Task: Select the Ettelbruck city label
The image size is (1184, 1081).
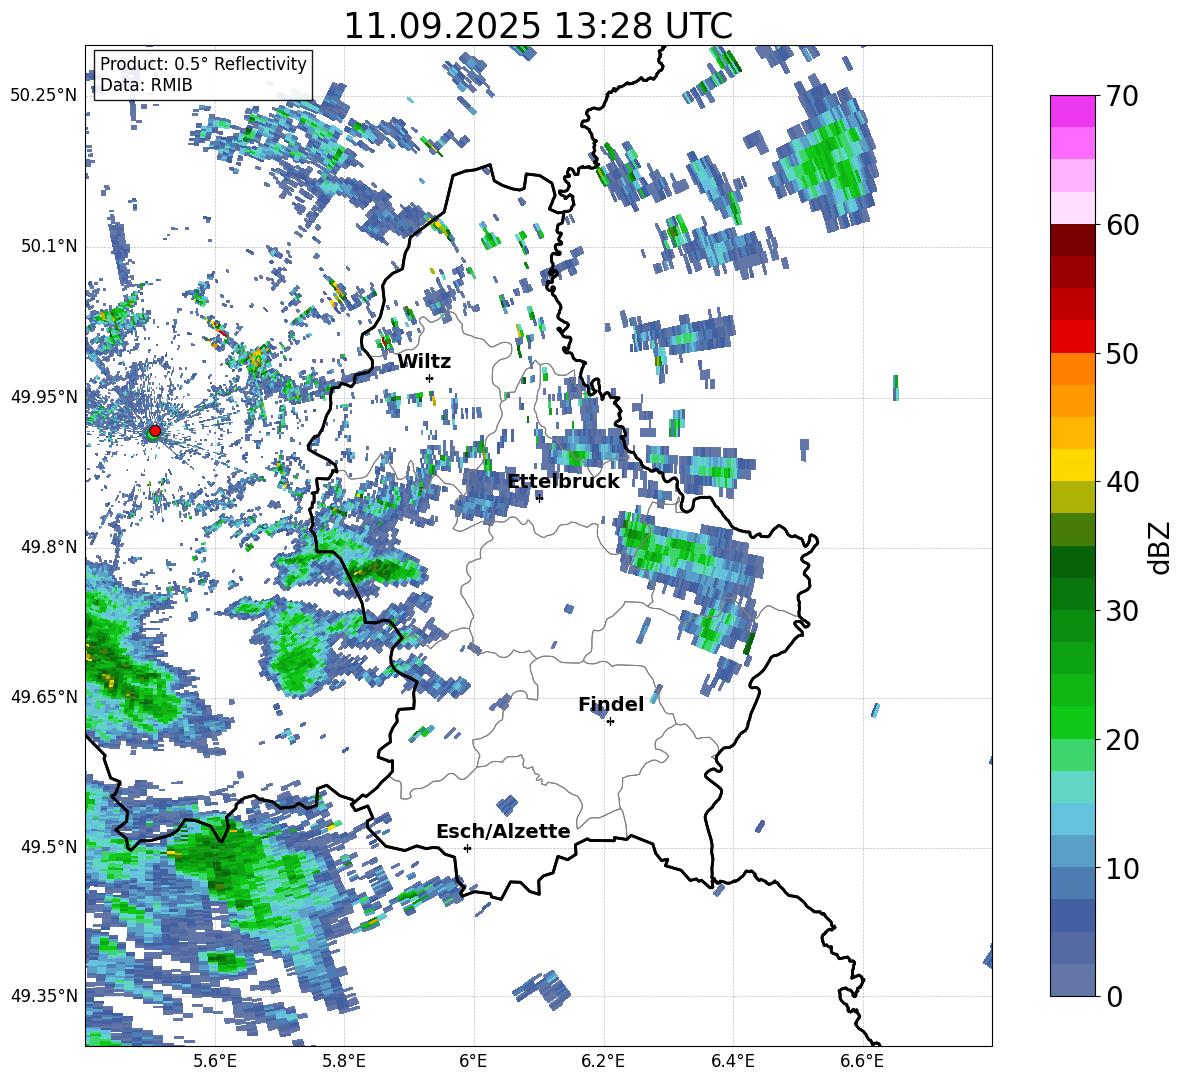Action: pos(563,482)
